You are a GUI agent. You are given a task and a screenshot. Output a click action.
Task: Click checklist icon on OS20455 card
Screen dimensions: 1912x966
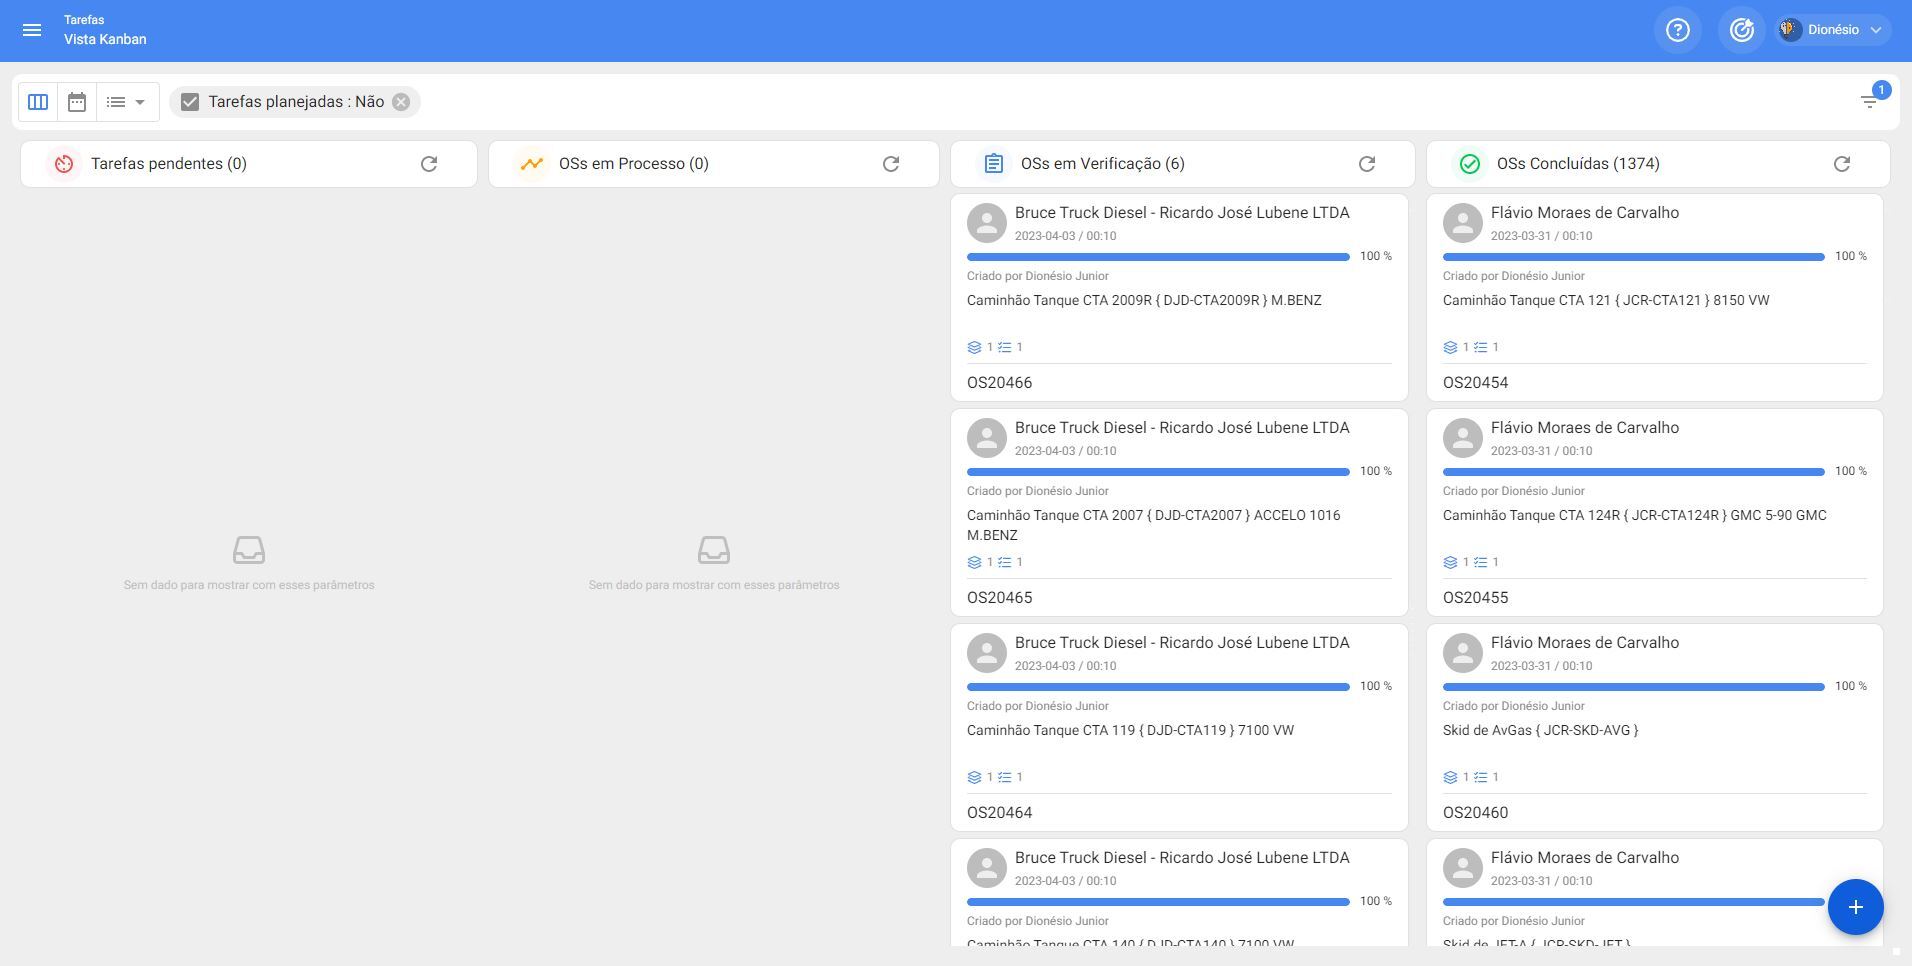click(1481, 563)
